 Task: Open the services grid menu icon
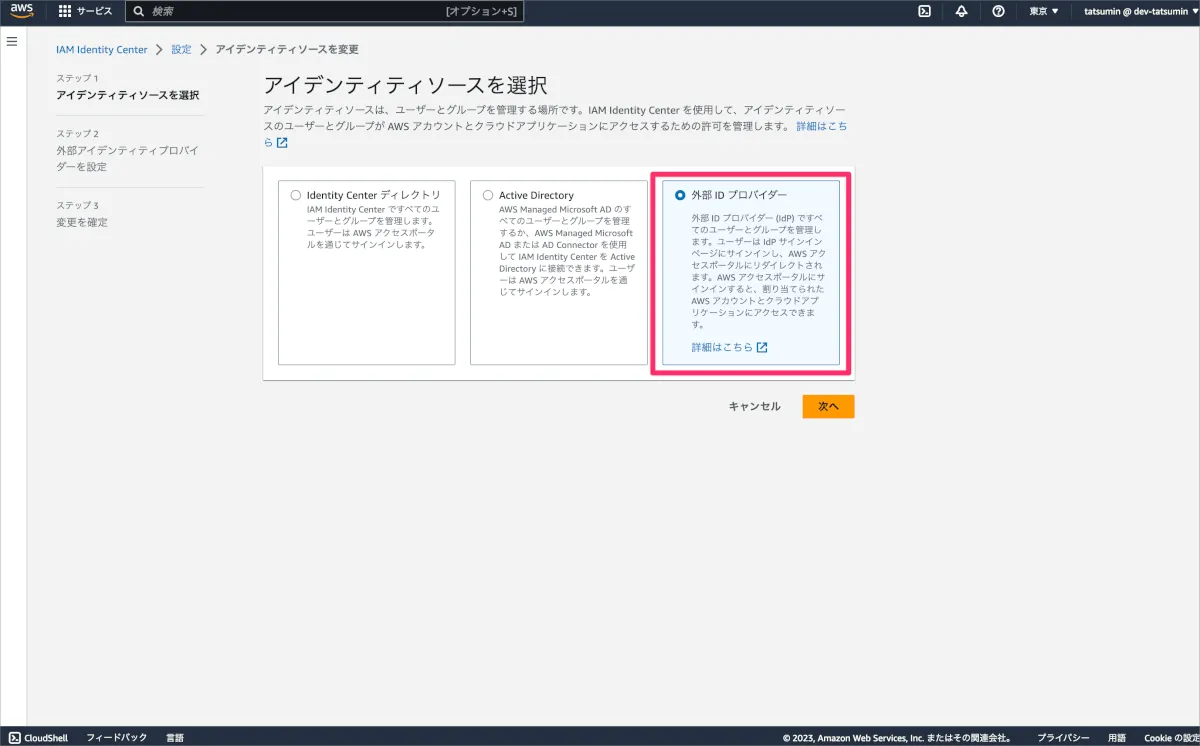(x=65, y=11)
